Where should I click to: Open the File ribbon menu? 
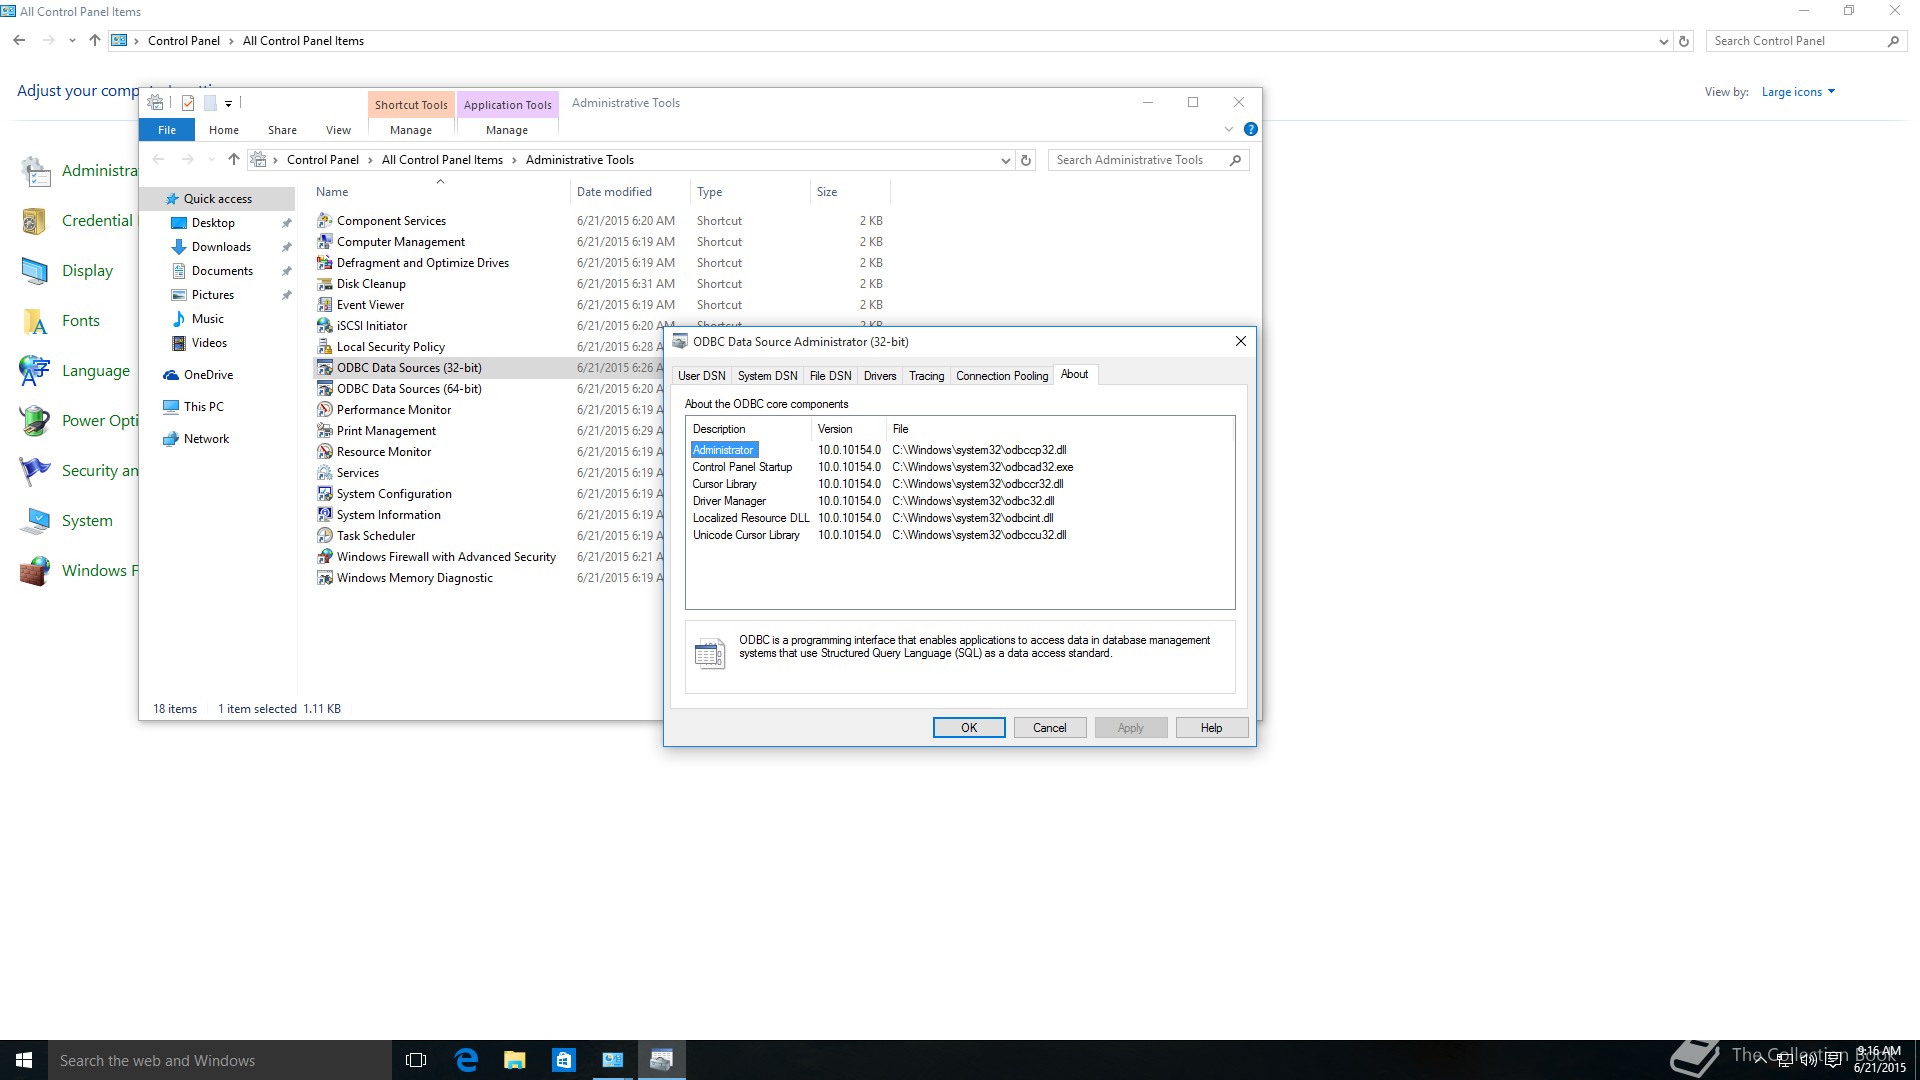pos(167,130)
